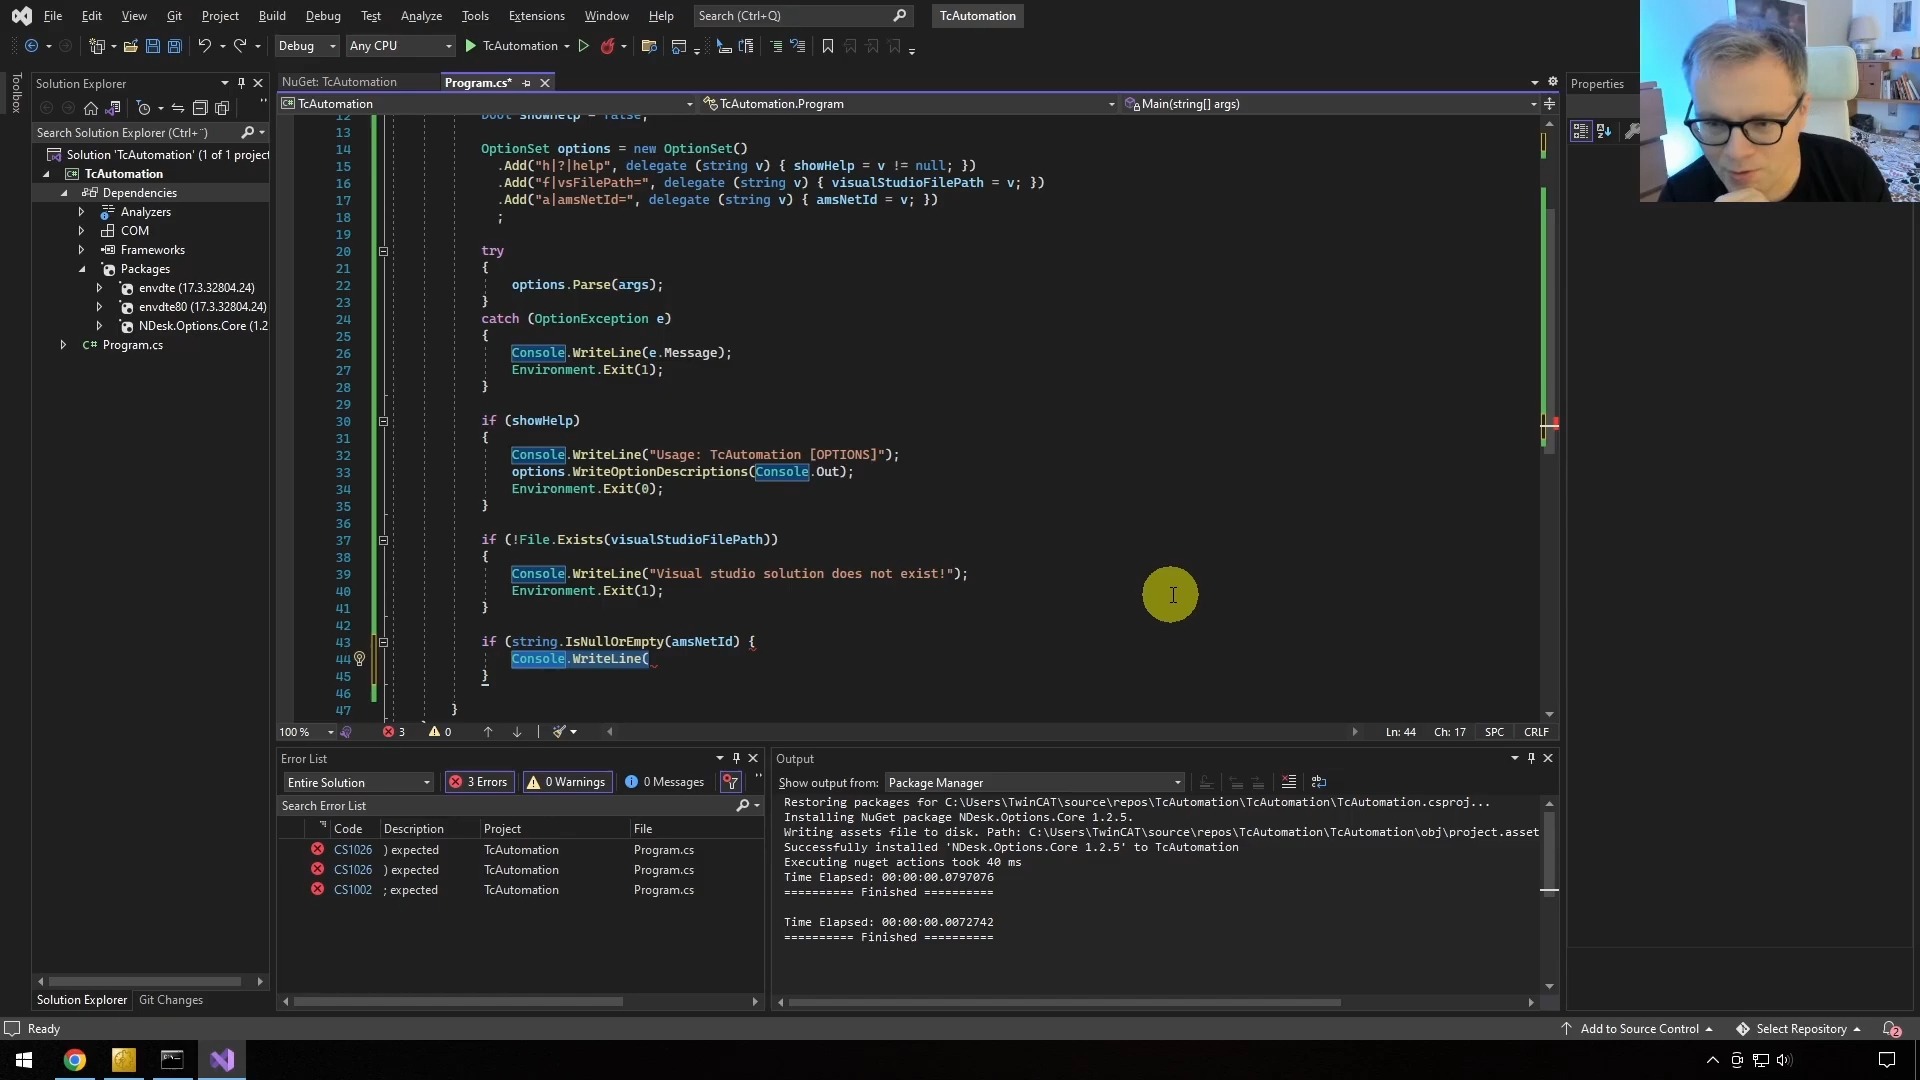Open the Show output from dropdown
1920x1080 pixels.
click(1035, 783)
